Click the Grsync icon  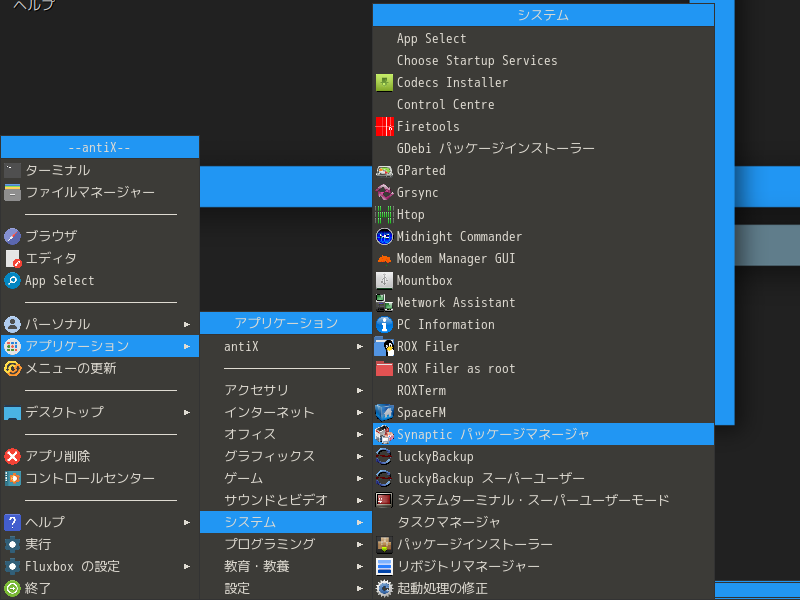[x=384, y=192]
